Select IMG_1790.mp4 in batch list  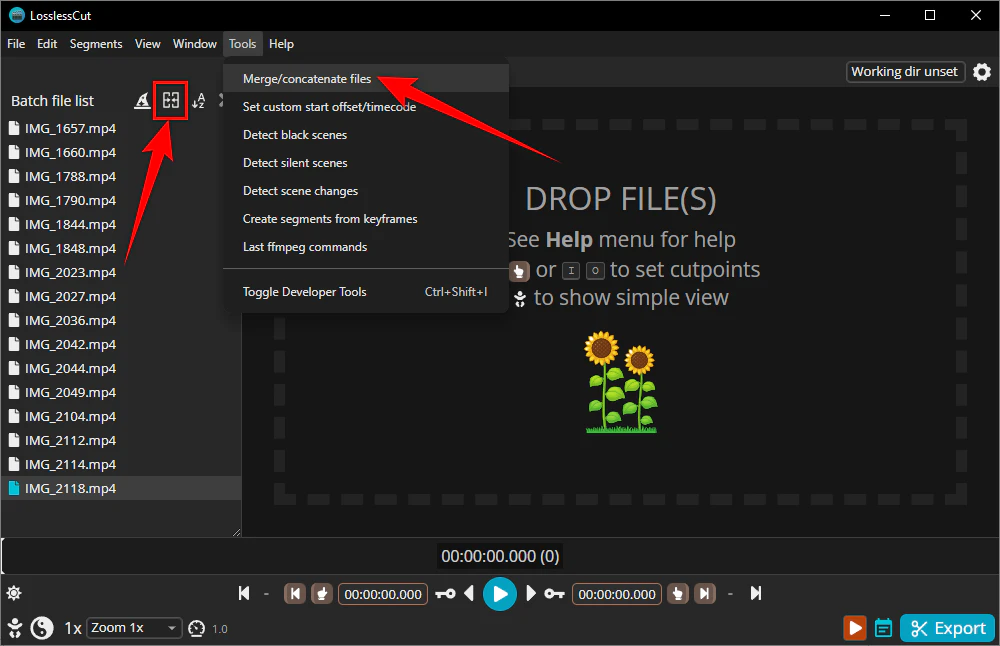[121, 200]
